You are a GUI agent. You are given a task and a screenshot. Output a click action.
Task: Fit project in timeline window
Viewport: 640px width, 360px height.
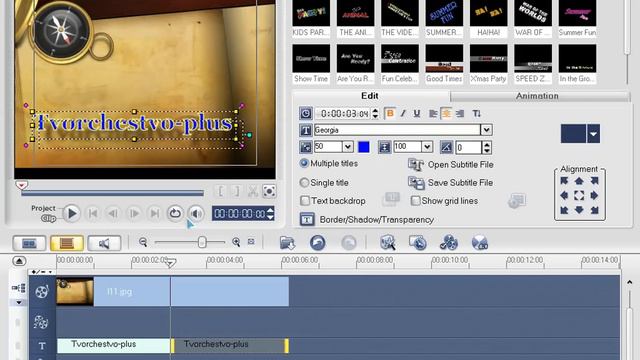click(251, 242)
